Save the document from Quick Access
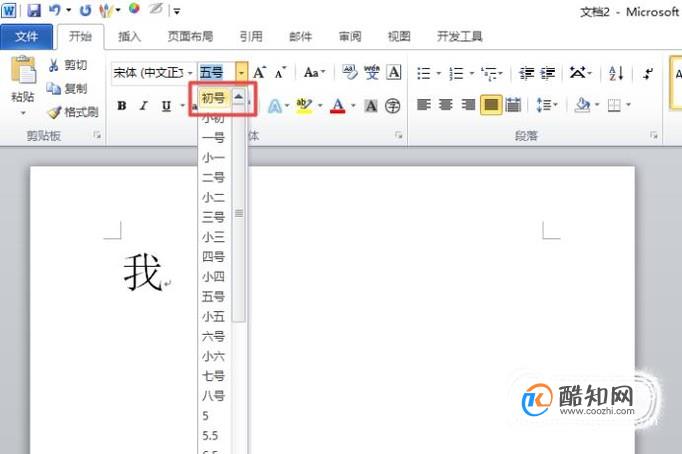Screen dimensions: 682x454 point(33,10)
